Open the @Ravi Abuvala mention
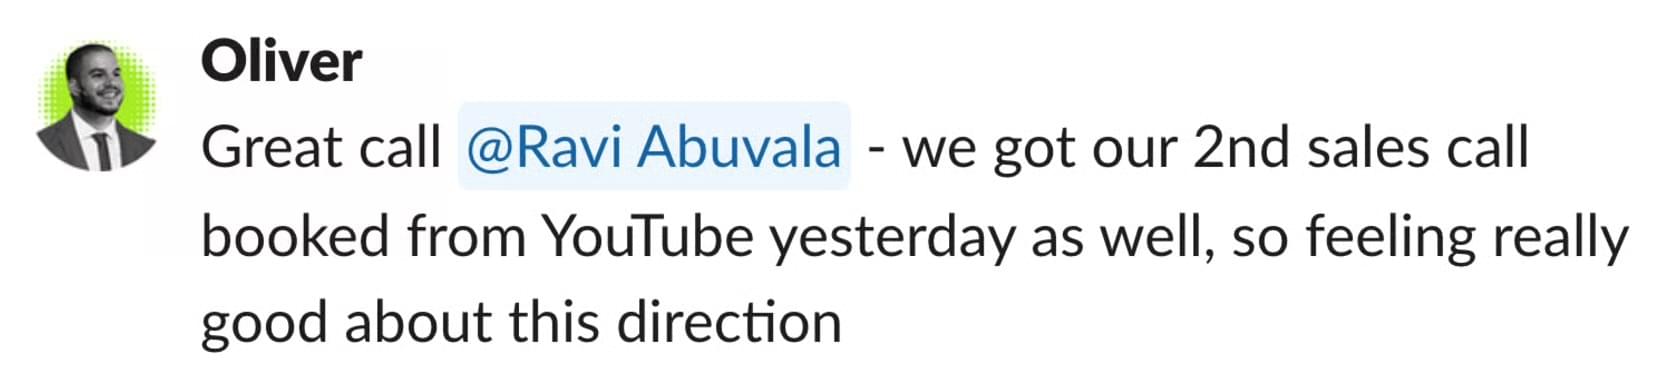 654,147
